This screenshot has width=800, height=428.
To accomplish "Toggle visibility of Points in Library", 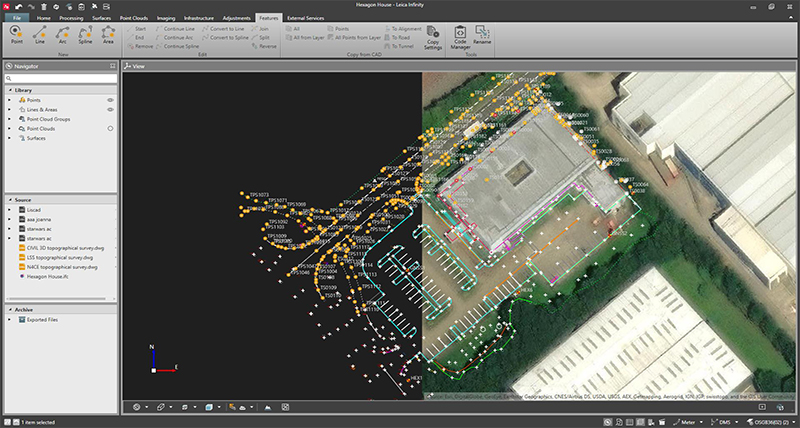I will (110, 101).
